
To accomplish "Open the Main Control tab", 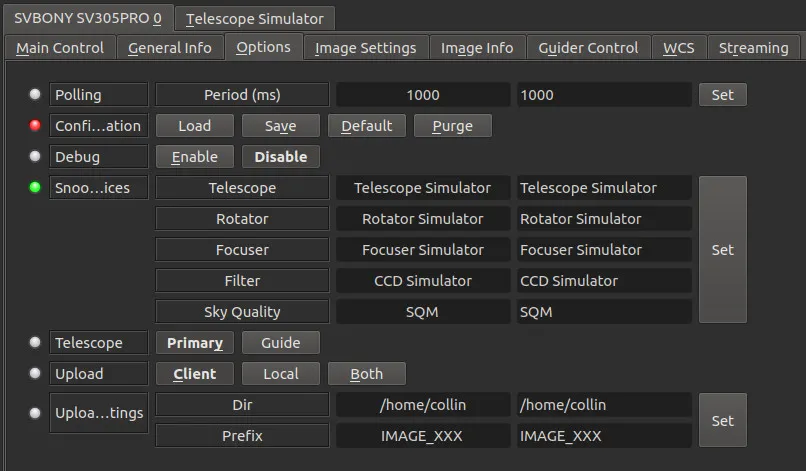I will click(60, 48).
